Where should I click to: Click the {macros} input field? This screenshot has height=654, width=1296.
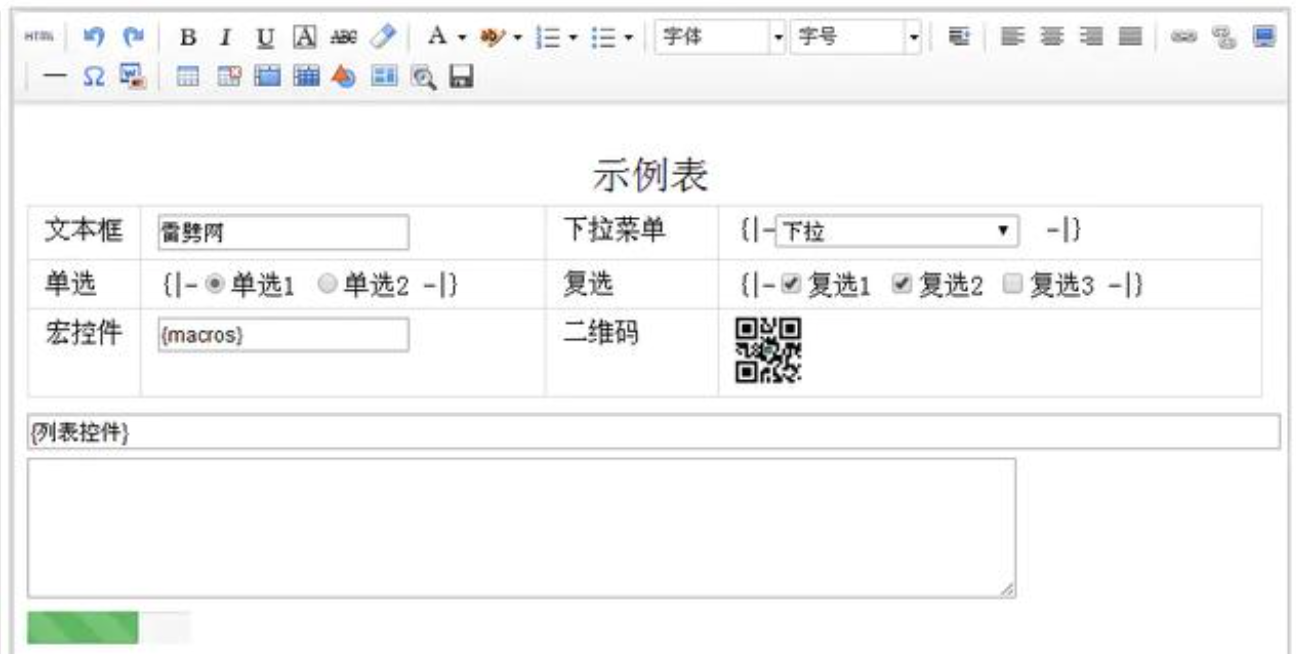click(283, 335)
